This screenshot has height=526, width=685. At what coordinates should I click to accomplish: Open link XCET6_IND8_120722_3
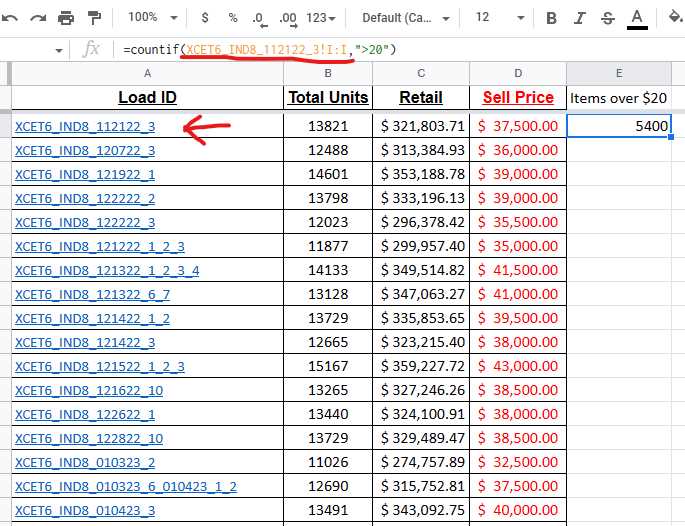click(x=85, y=151)
